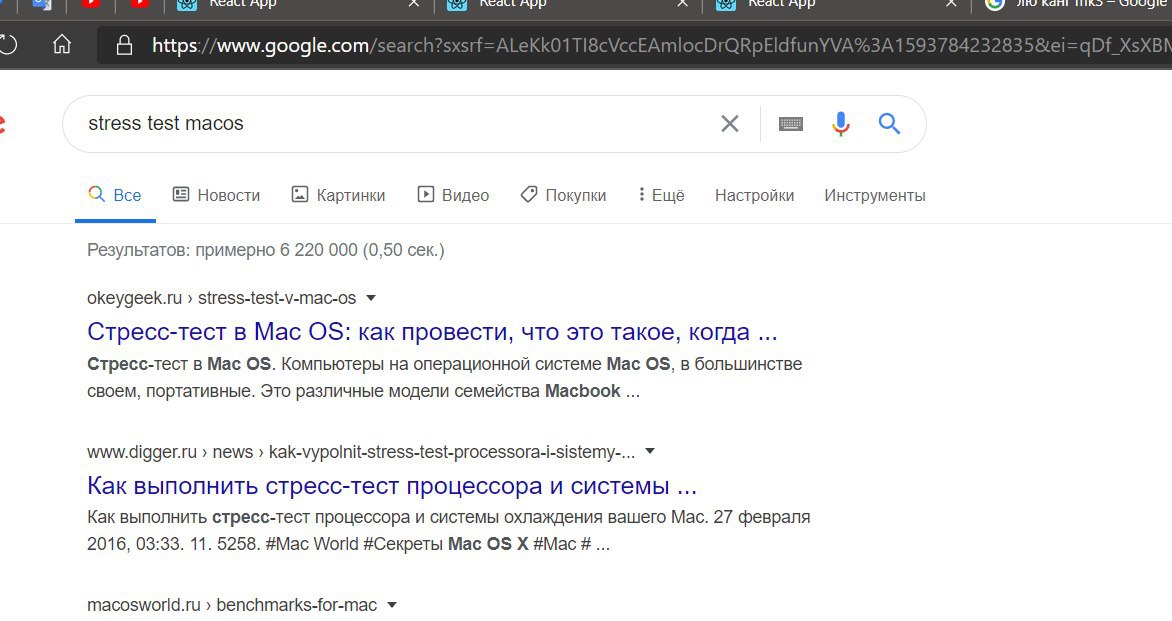Submit search with magnifier icon
Screen dimensions: 1172x621
coord(889,123)
